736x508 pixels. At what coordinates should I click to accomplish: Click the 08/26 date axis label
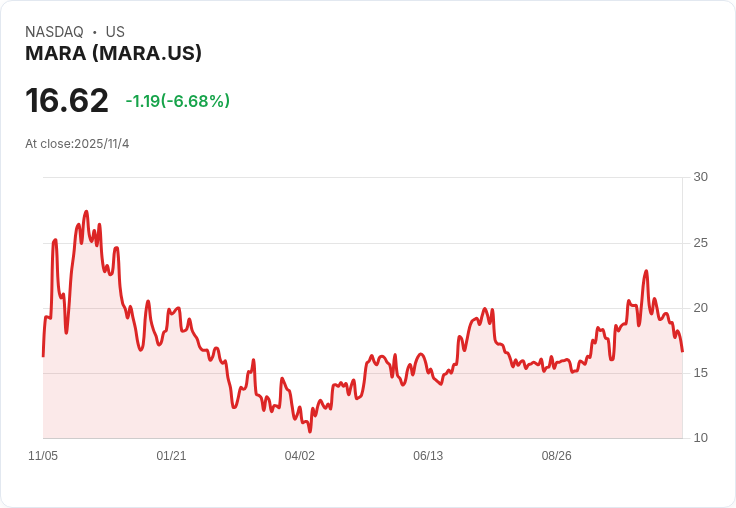tap(557, 456)
